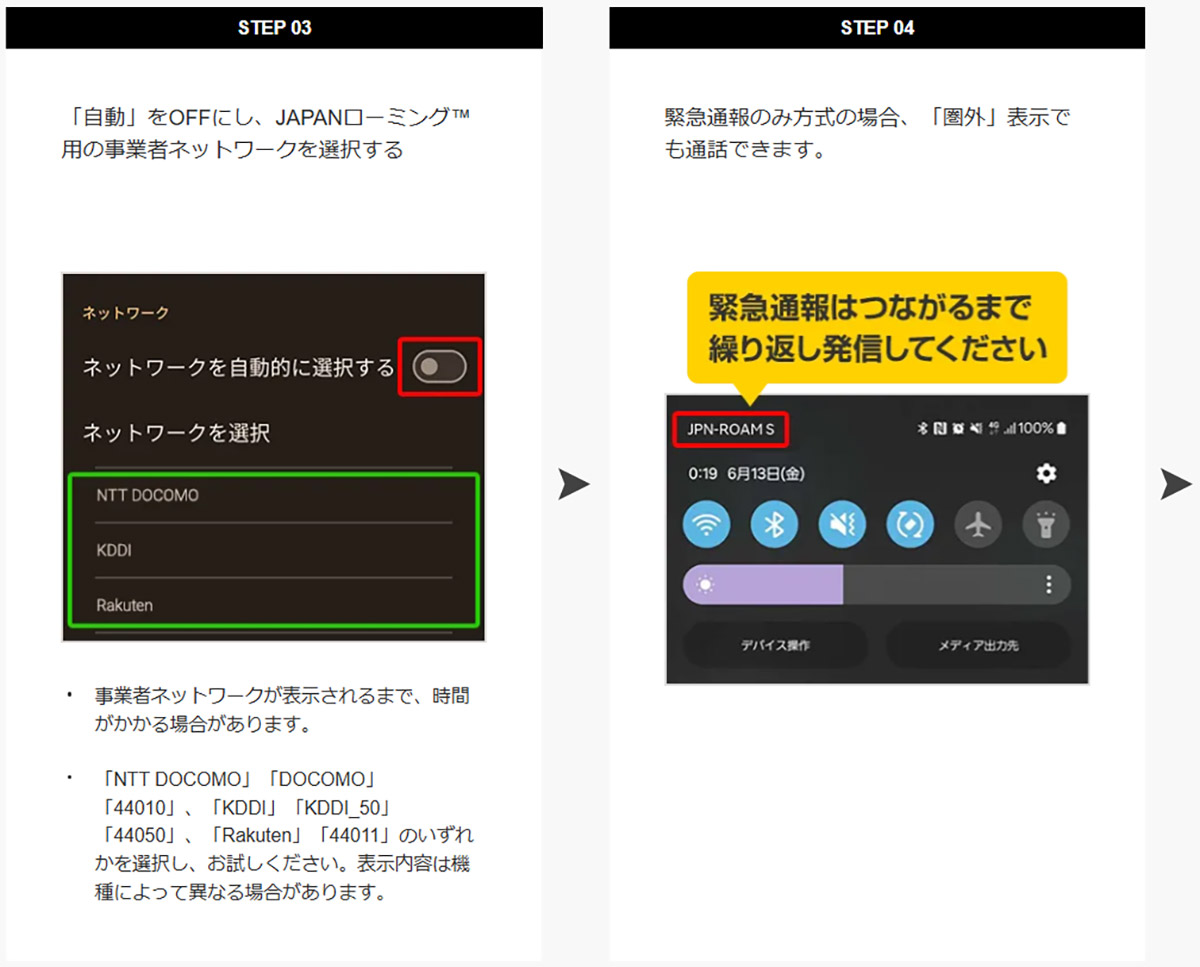
Task: Click the yellow 緊急通報はつながるまで callout
Action: click(877, 326)
